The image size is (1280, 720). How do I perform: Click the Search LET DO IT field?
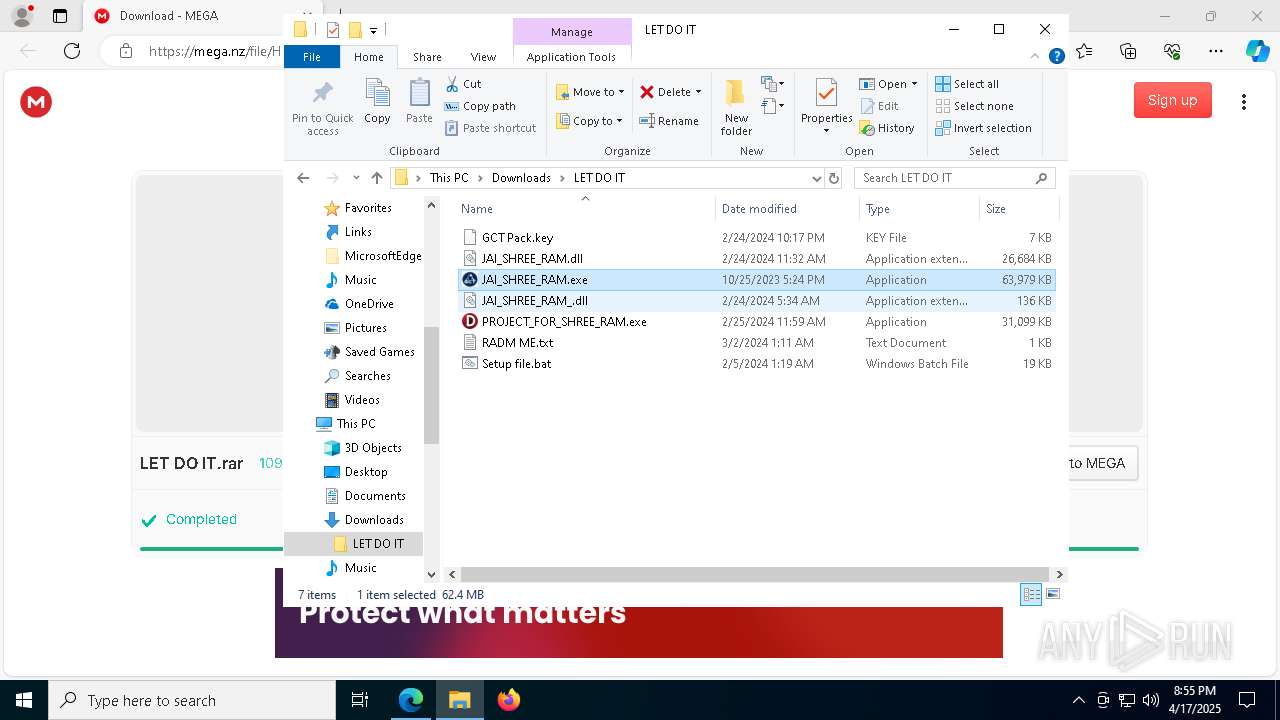(x=955, y=178)
